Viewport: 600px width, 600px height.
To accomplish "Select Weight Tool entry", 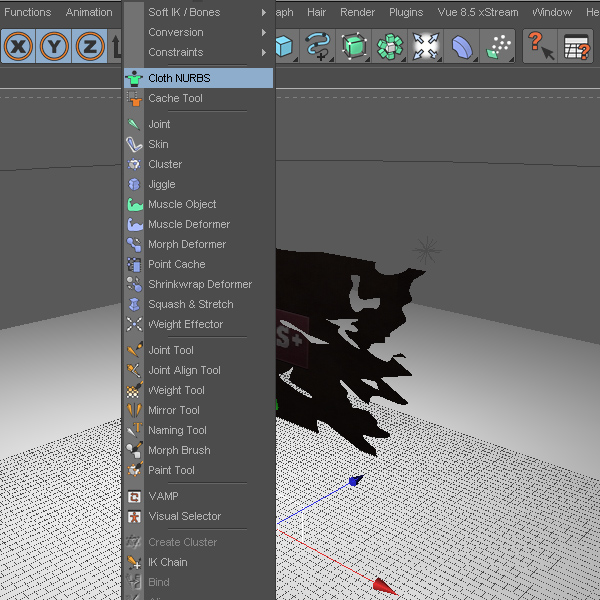I will click(198, 390).
